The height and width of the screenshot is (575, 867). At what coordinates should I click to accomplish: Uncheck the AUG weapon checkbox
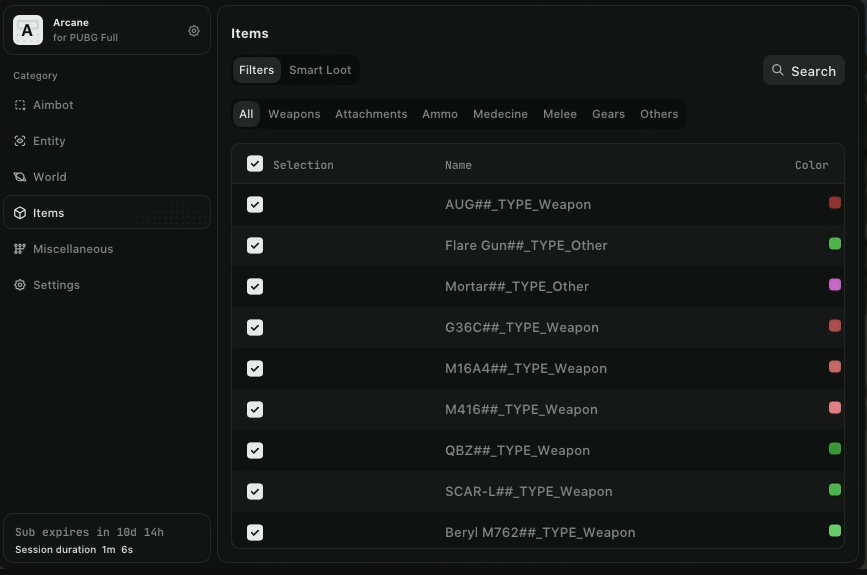[255, 204]
